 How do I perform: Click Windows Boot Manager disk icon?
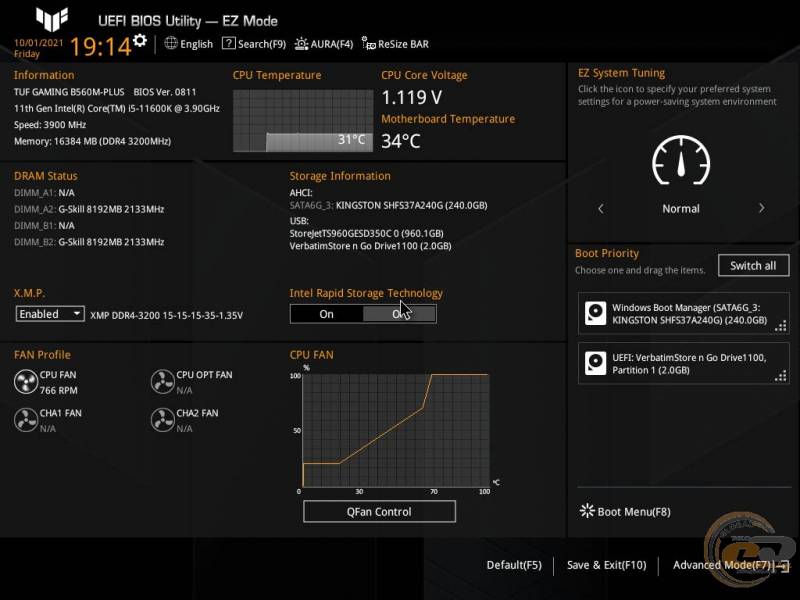[x=595, y=313]
